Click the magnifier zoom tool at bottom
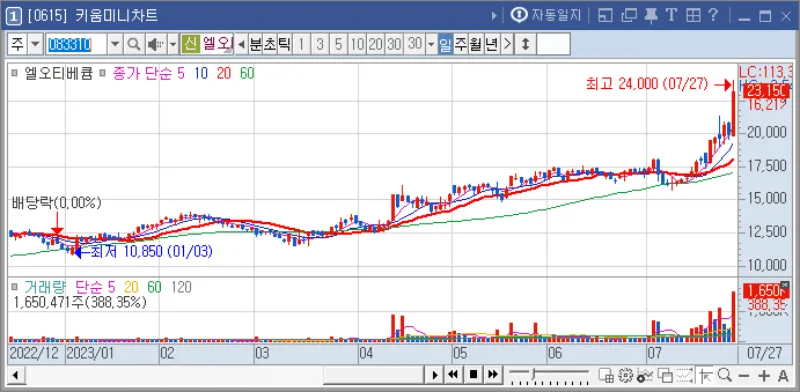This screenshot has height=392, width=800. (x=724, y=375)
